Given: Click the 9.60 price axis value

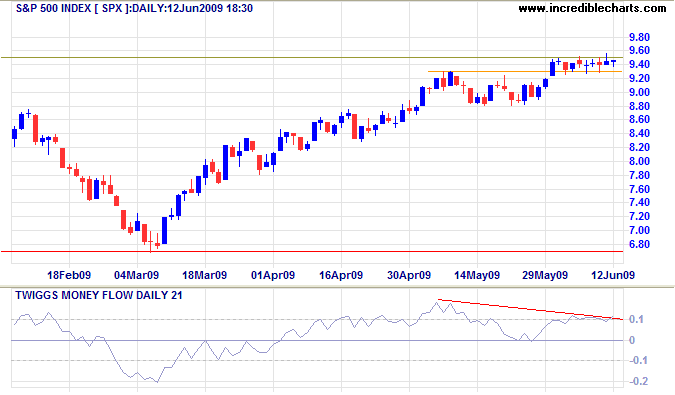Looking at the screenshot, I should click(639, 51).
